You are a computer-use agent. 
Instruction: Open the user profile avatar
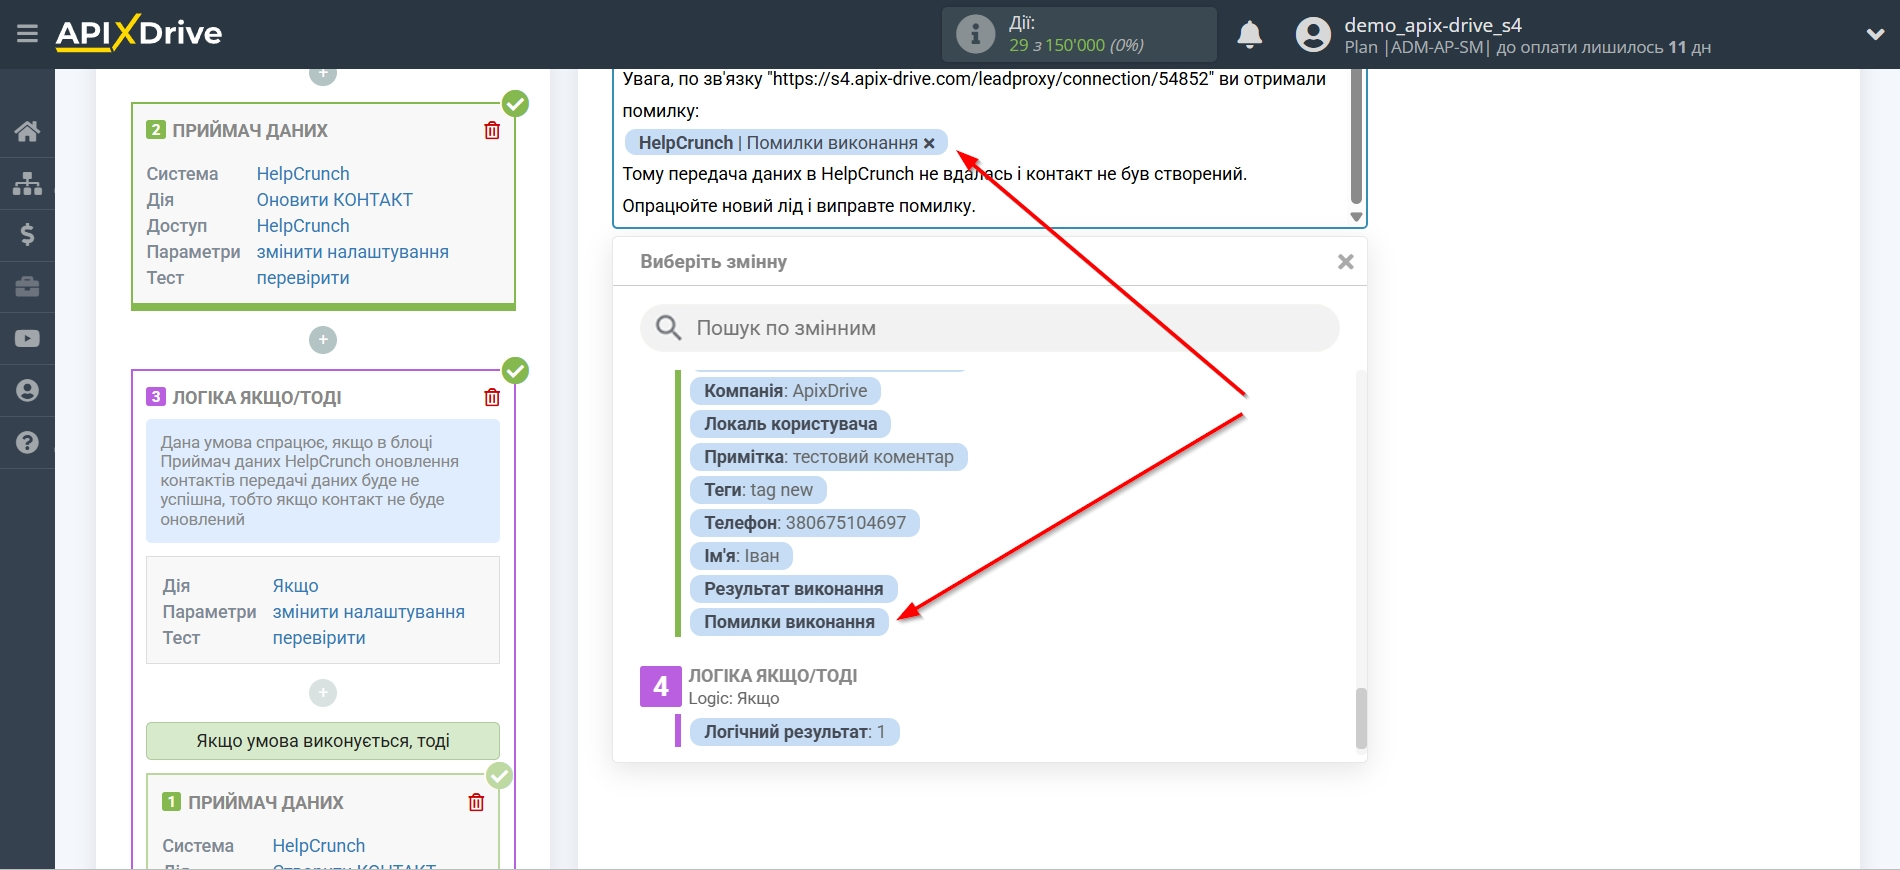click(1313, 34)
